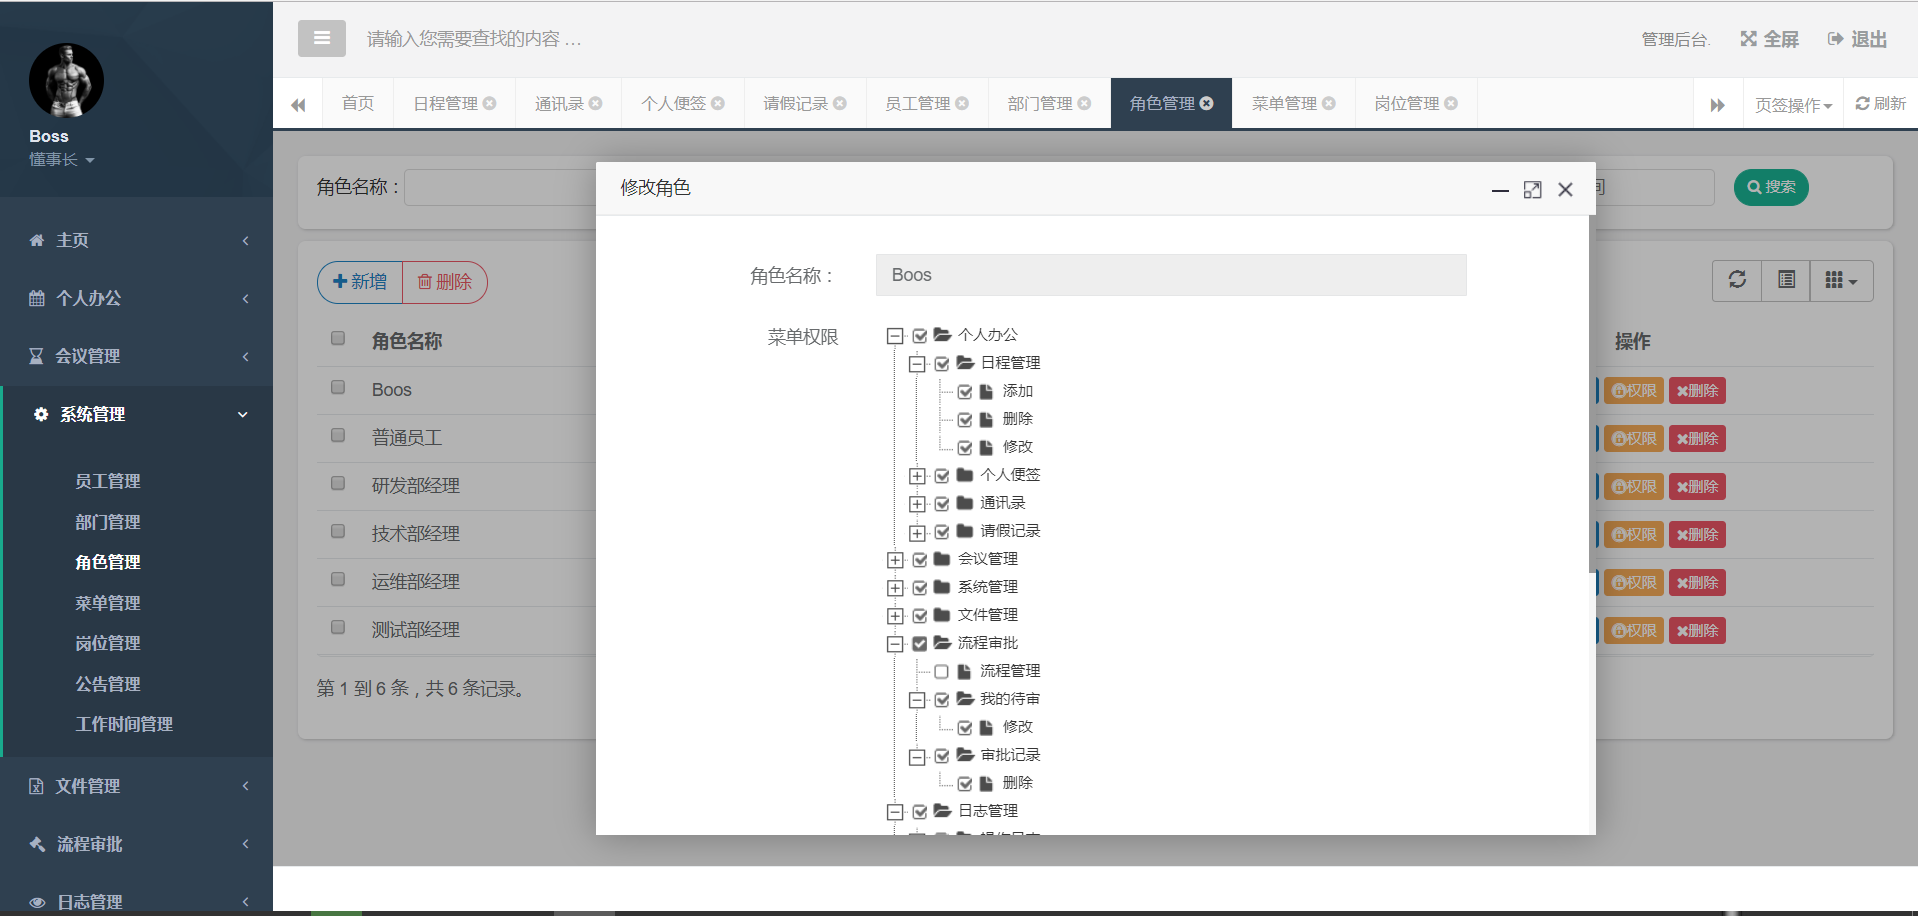Screen dimensions: 1918x916
Task: Toggle the 流程管理 tree checkbox
Action: pyautogui.click(x=942, y=672)
